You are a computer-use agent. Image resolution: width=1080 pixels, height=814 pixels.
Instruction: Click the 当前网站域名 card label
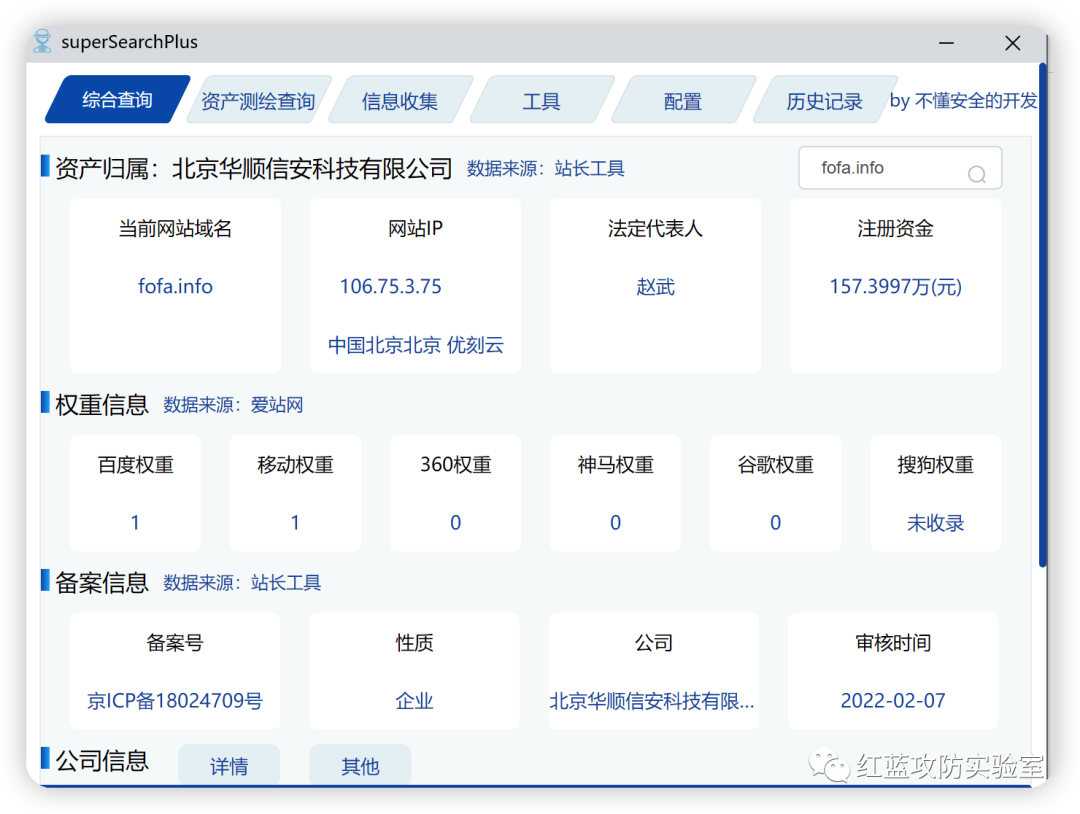tap(176, 229)
